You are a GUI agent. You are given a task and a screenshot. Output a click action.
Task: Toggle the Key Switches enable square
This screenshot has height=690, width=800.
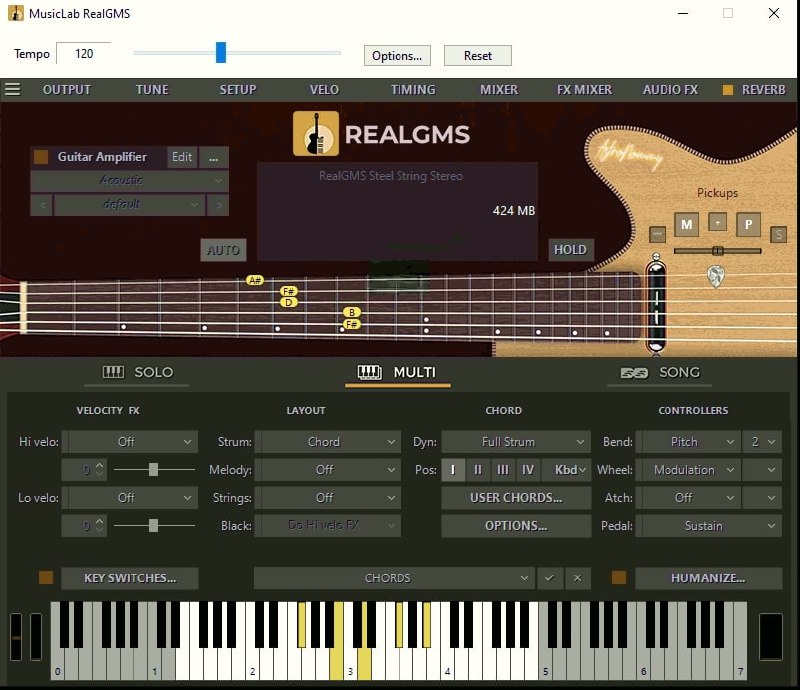point(46,578)
